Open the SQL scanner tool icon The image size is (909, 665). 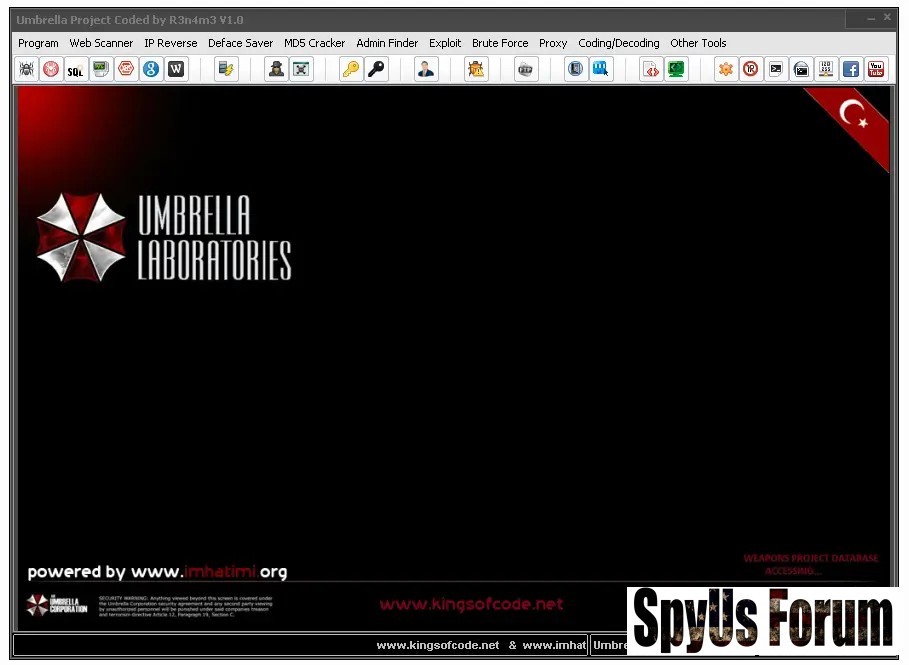click(x=76, y=69)
